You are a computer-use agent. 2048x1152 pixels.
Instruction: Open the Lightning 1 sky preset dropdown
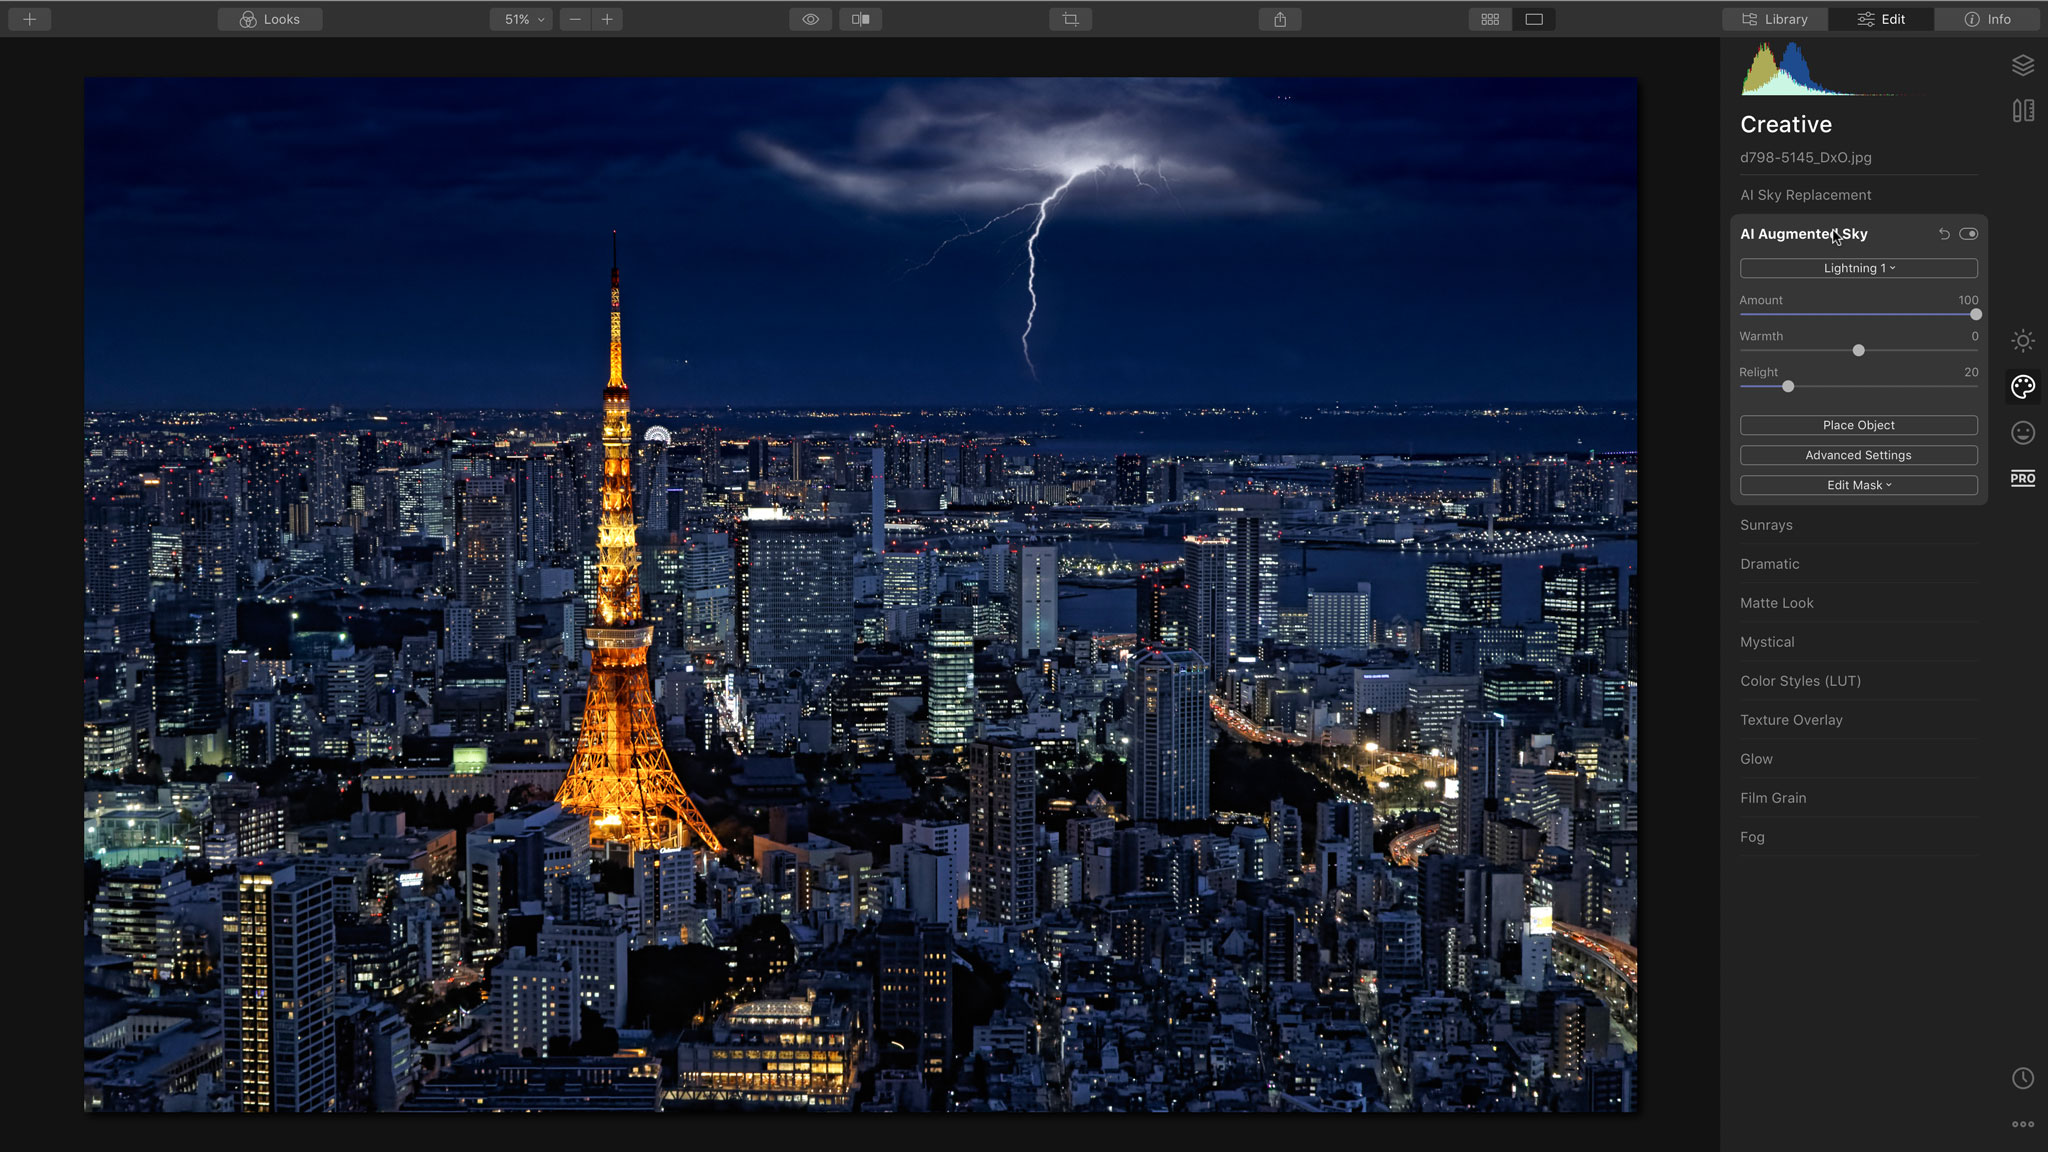tap(1857, 267)
